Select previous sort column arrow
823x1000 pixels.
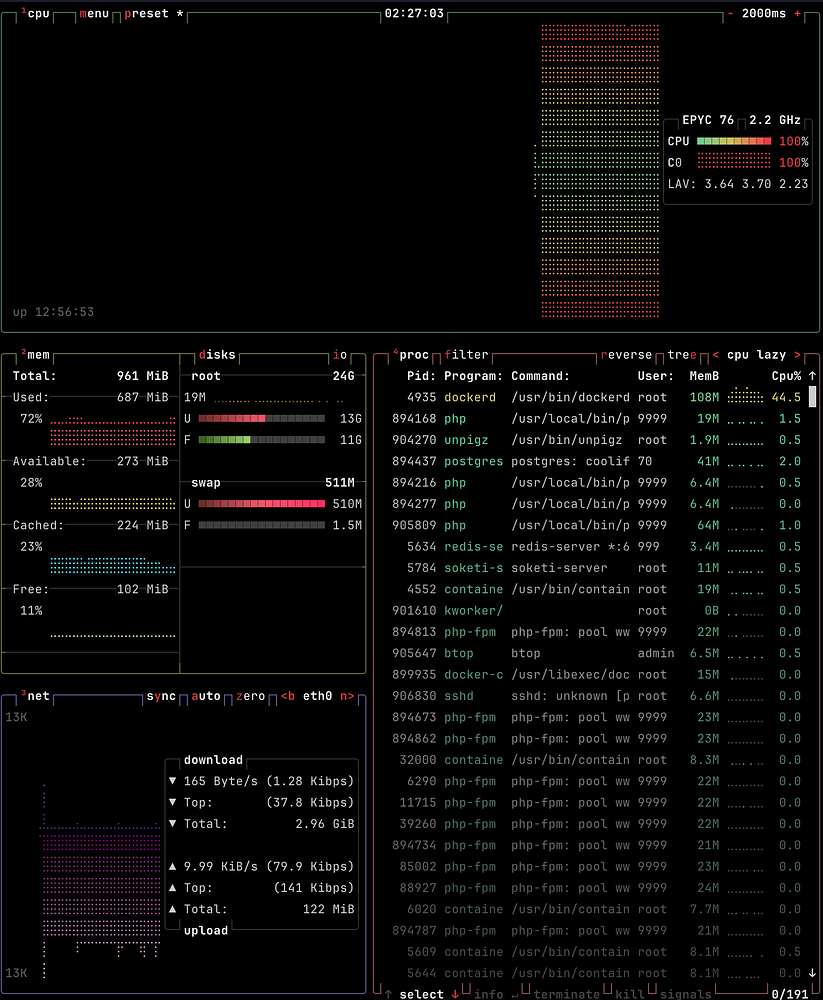pos(715,355)
